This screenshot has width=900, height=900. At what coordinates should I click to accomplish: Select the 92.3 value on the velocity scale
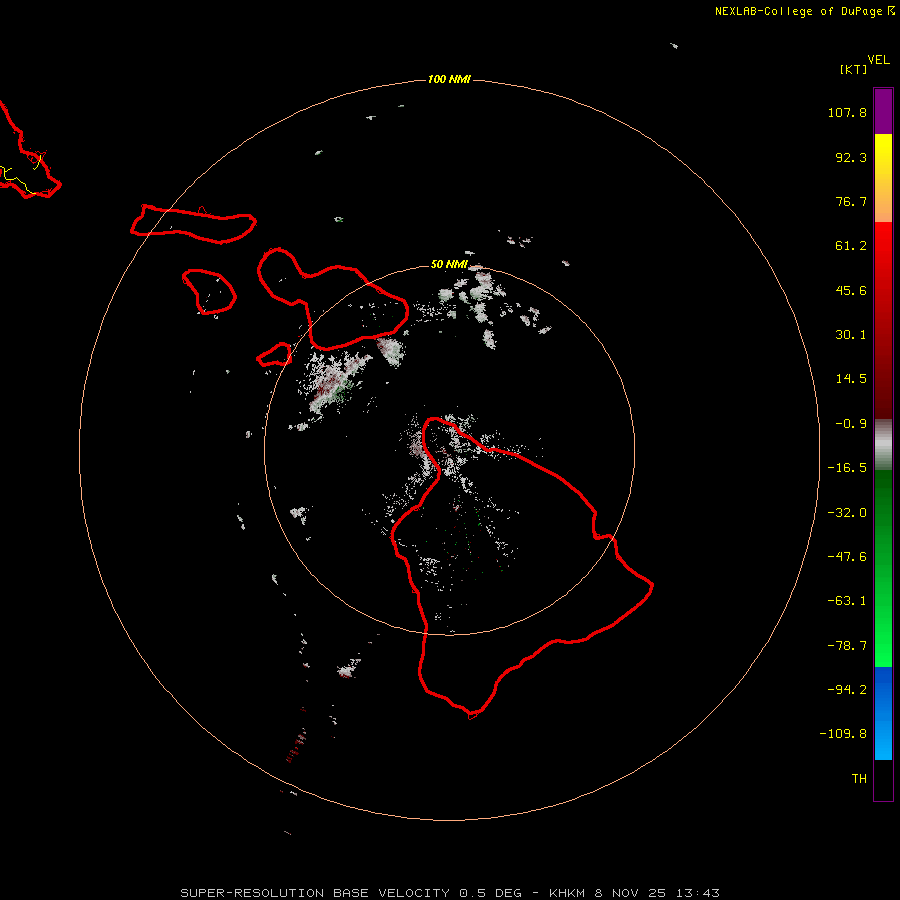click(x=851, y=157)
